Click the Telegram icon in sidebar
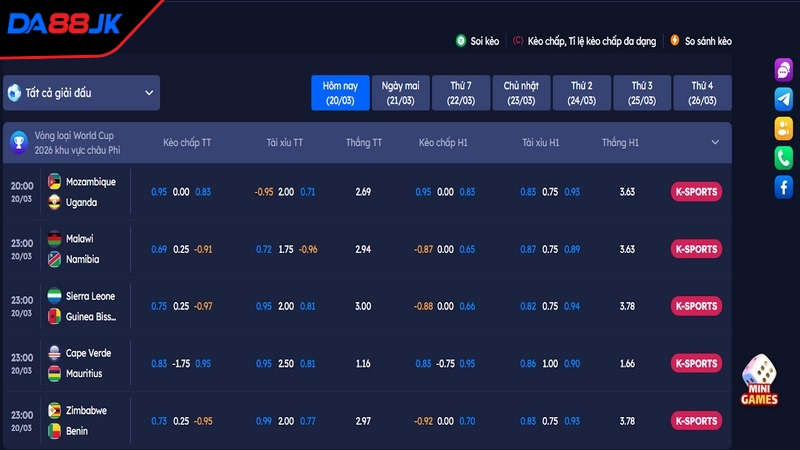The height and width of the screenshot is (450, 800). (783, 99)
